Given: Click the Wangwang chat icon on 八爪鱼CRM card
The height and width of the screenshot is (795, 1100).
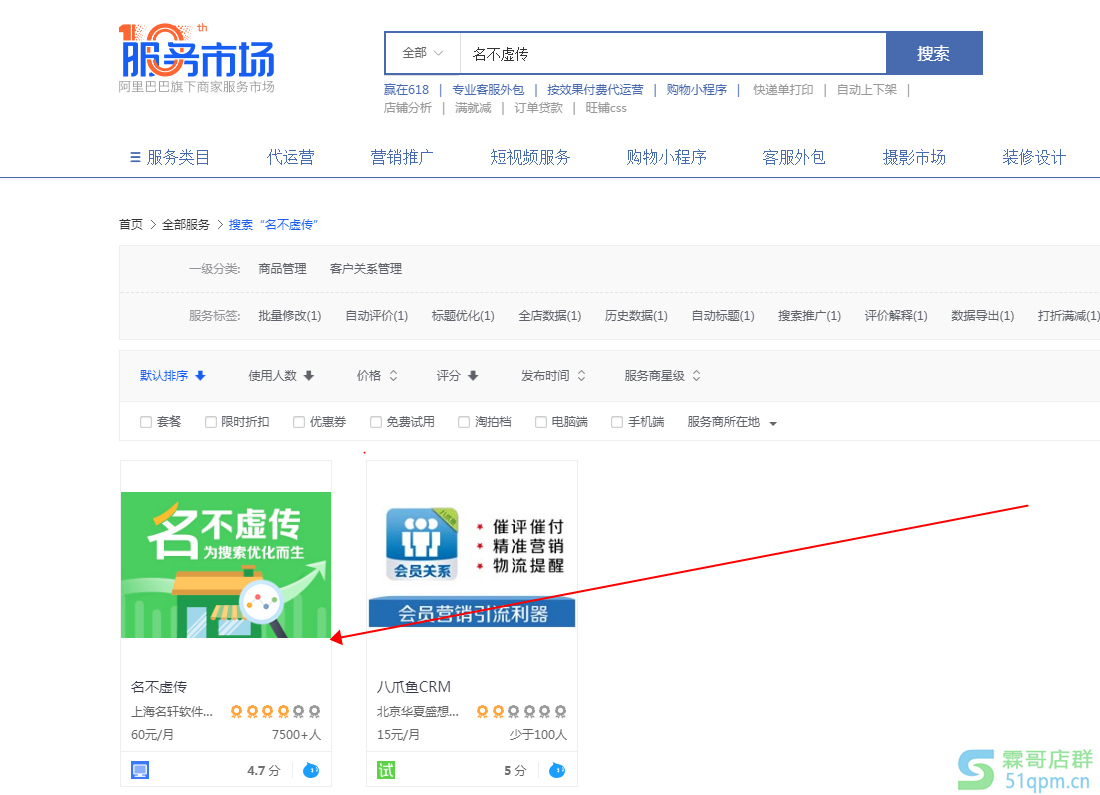Looking at the screenshot, I should click(556, 770).
